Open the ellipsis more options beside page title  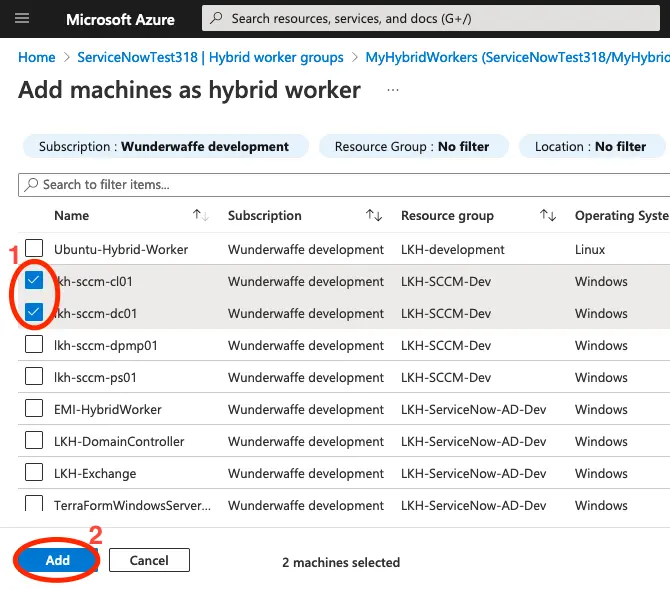393,90
